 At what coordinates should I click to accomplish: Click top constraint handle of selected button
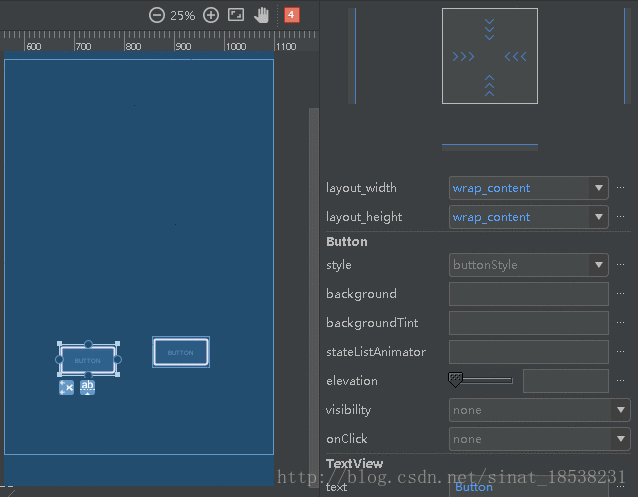click(x=88, y=344)
